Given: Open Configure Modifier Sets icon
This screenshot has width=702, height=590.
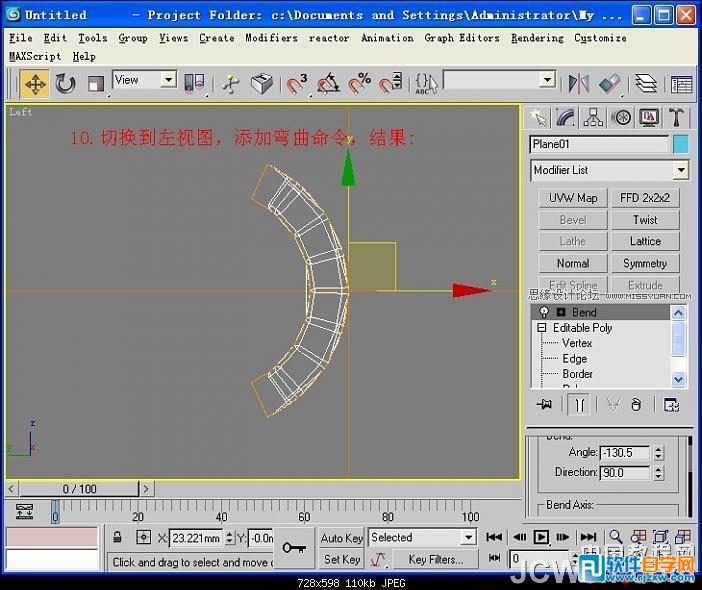Looking at the screenshot, I should pos(671,404).
